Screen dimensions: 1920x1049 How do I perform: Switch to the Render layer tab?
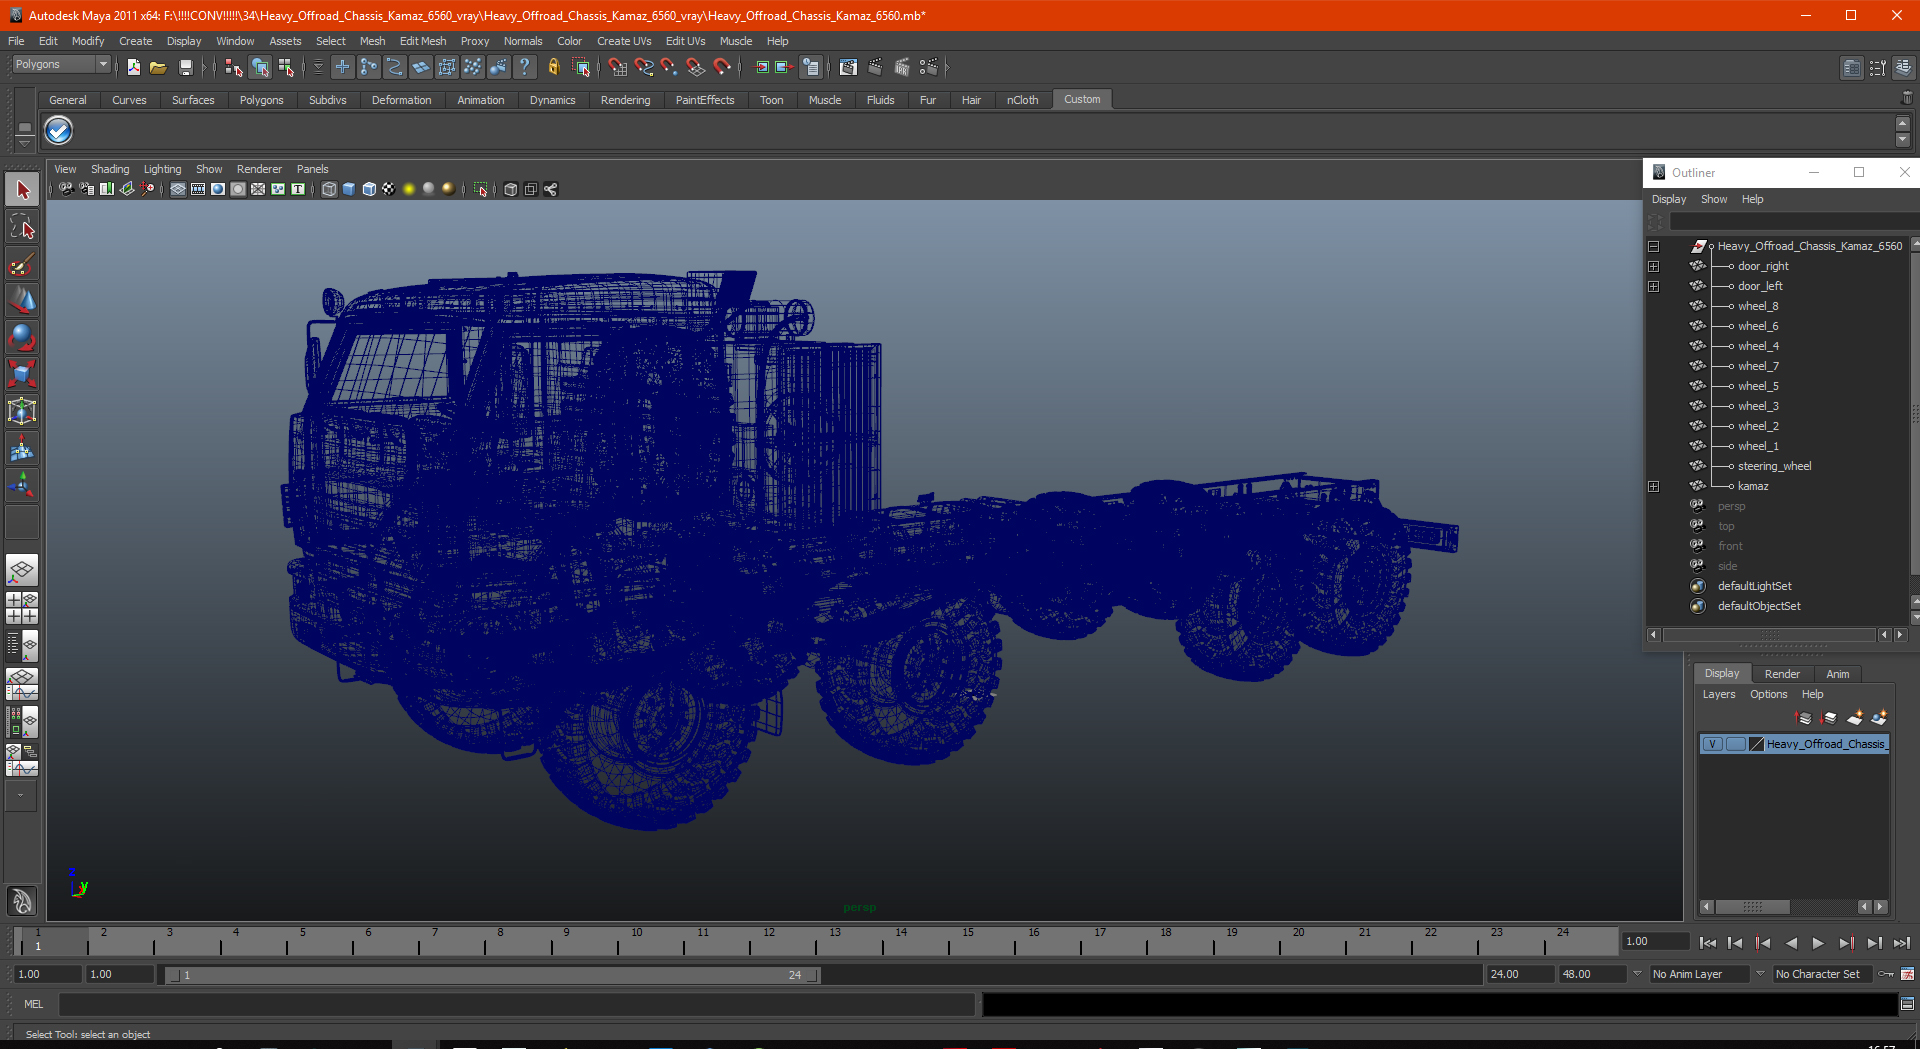click(x=1782, y=674)
